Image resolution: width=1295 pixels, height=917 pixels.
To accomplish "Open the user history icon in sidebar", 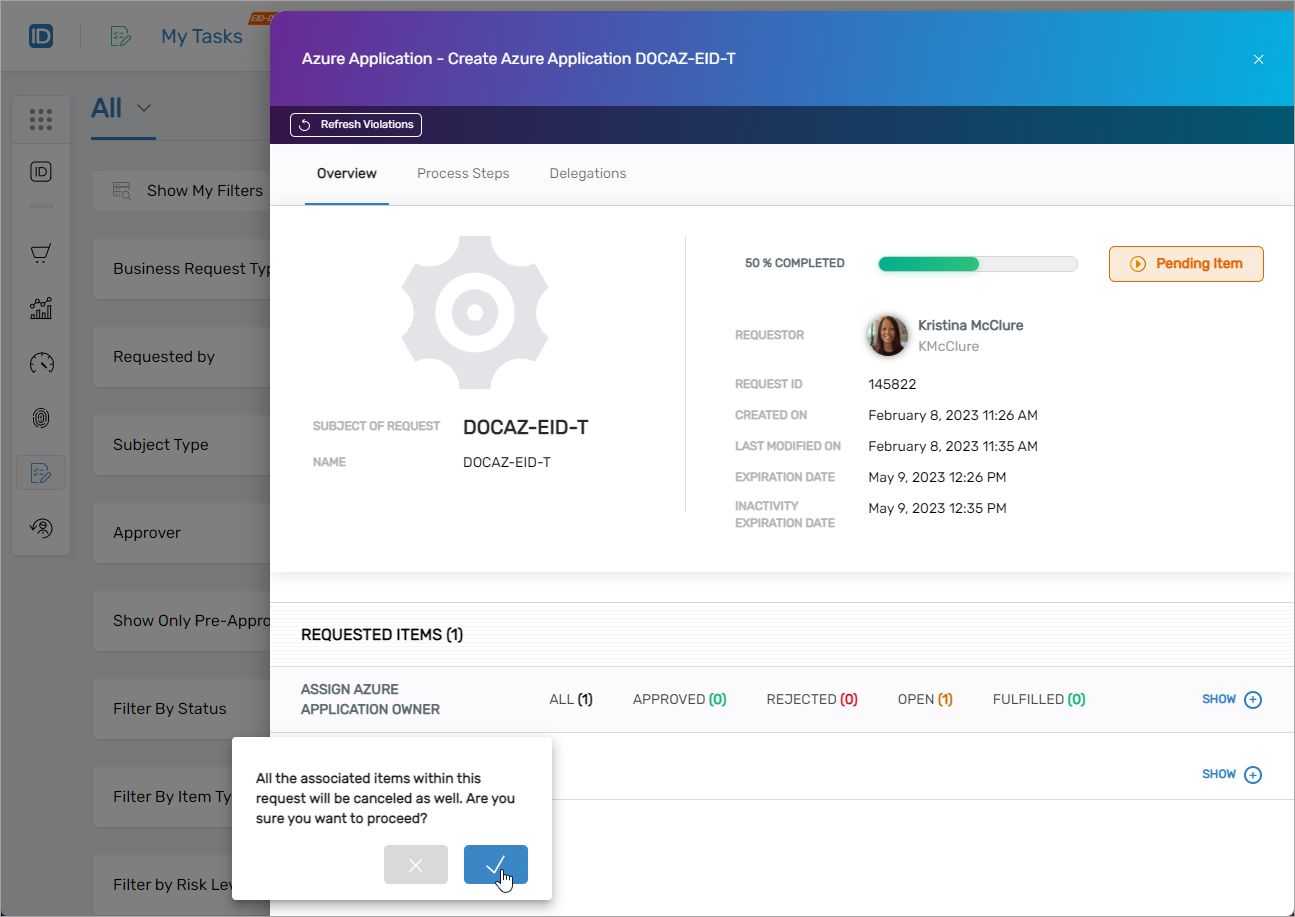I will [41, 527].
